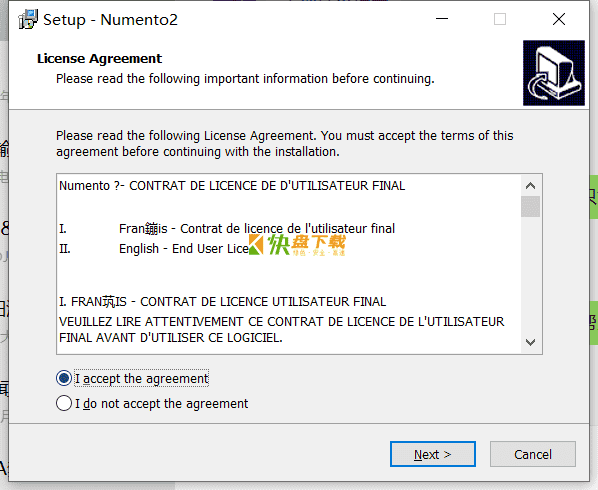Screen dimensions: 598x490
Task: Click the Next > button
Action: [432, 454]
